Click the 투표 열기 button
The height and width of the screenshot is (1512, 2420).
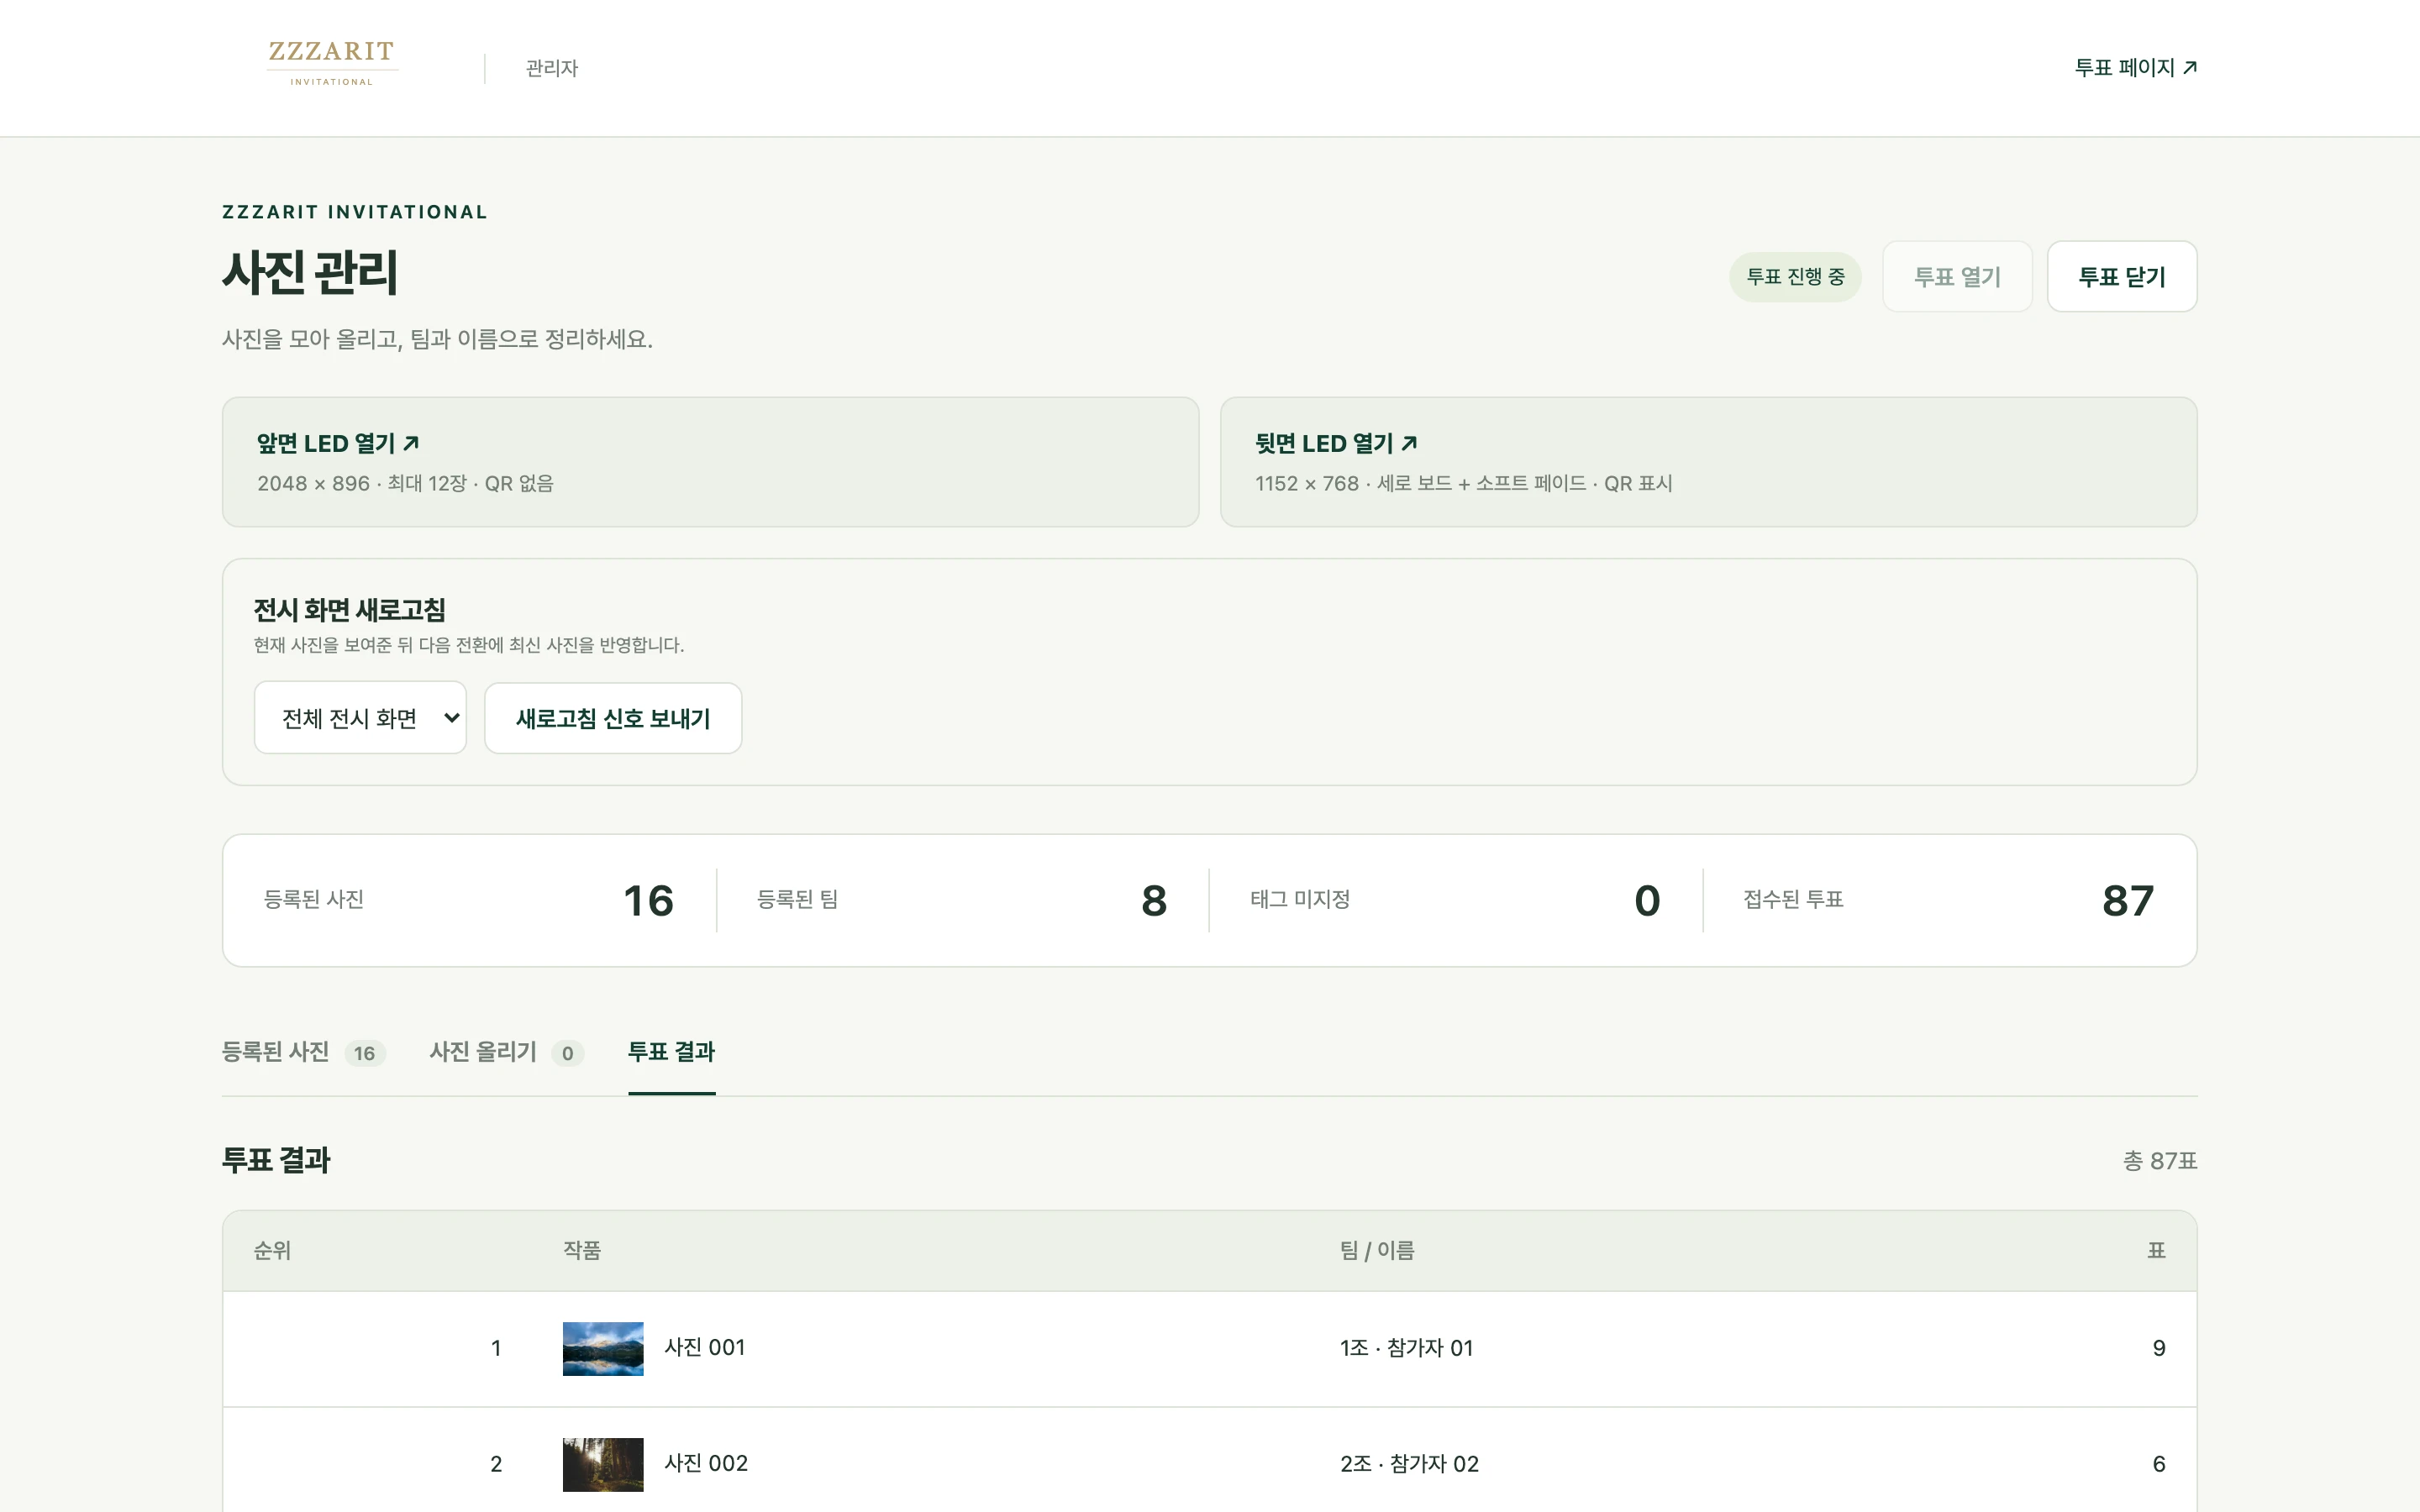1957,277
